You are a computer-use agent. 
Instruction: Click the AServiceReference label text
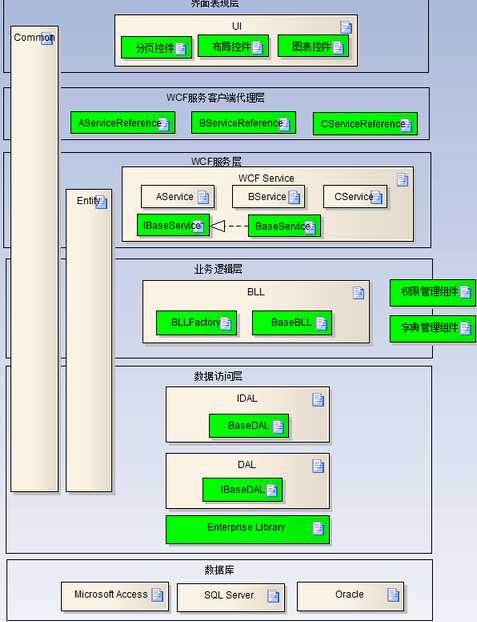click(119, 123)
